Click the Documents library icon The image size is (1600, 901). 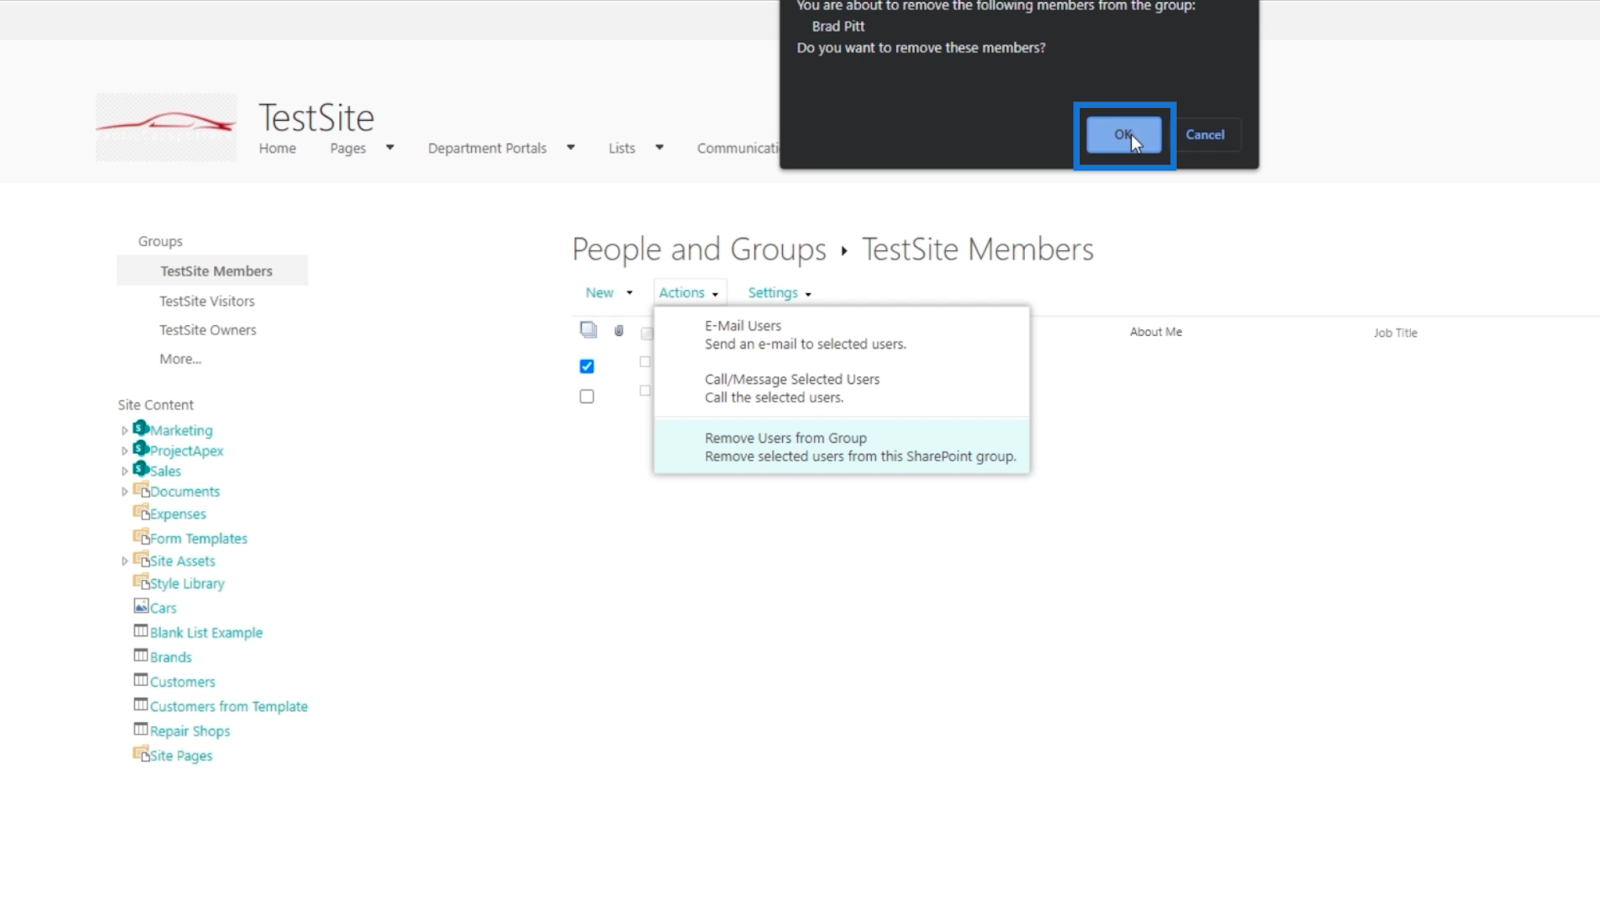[x=141, y=490]
